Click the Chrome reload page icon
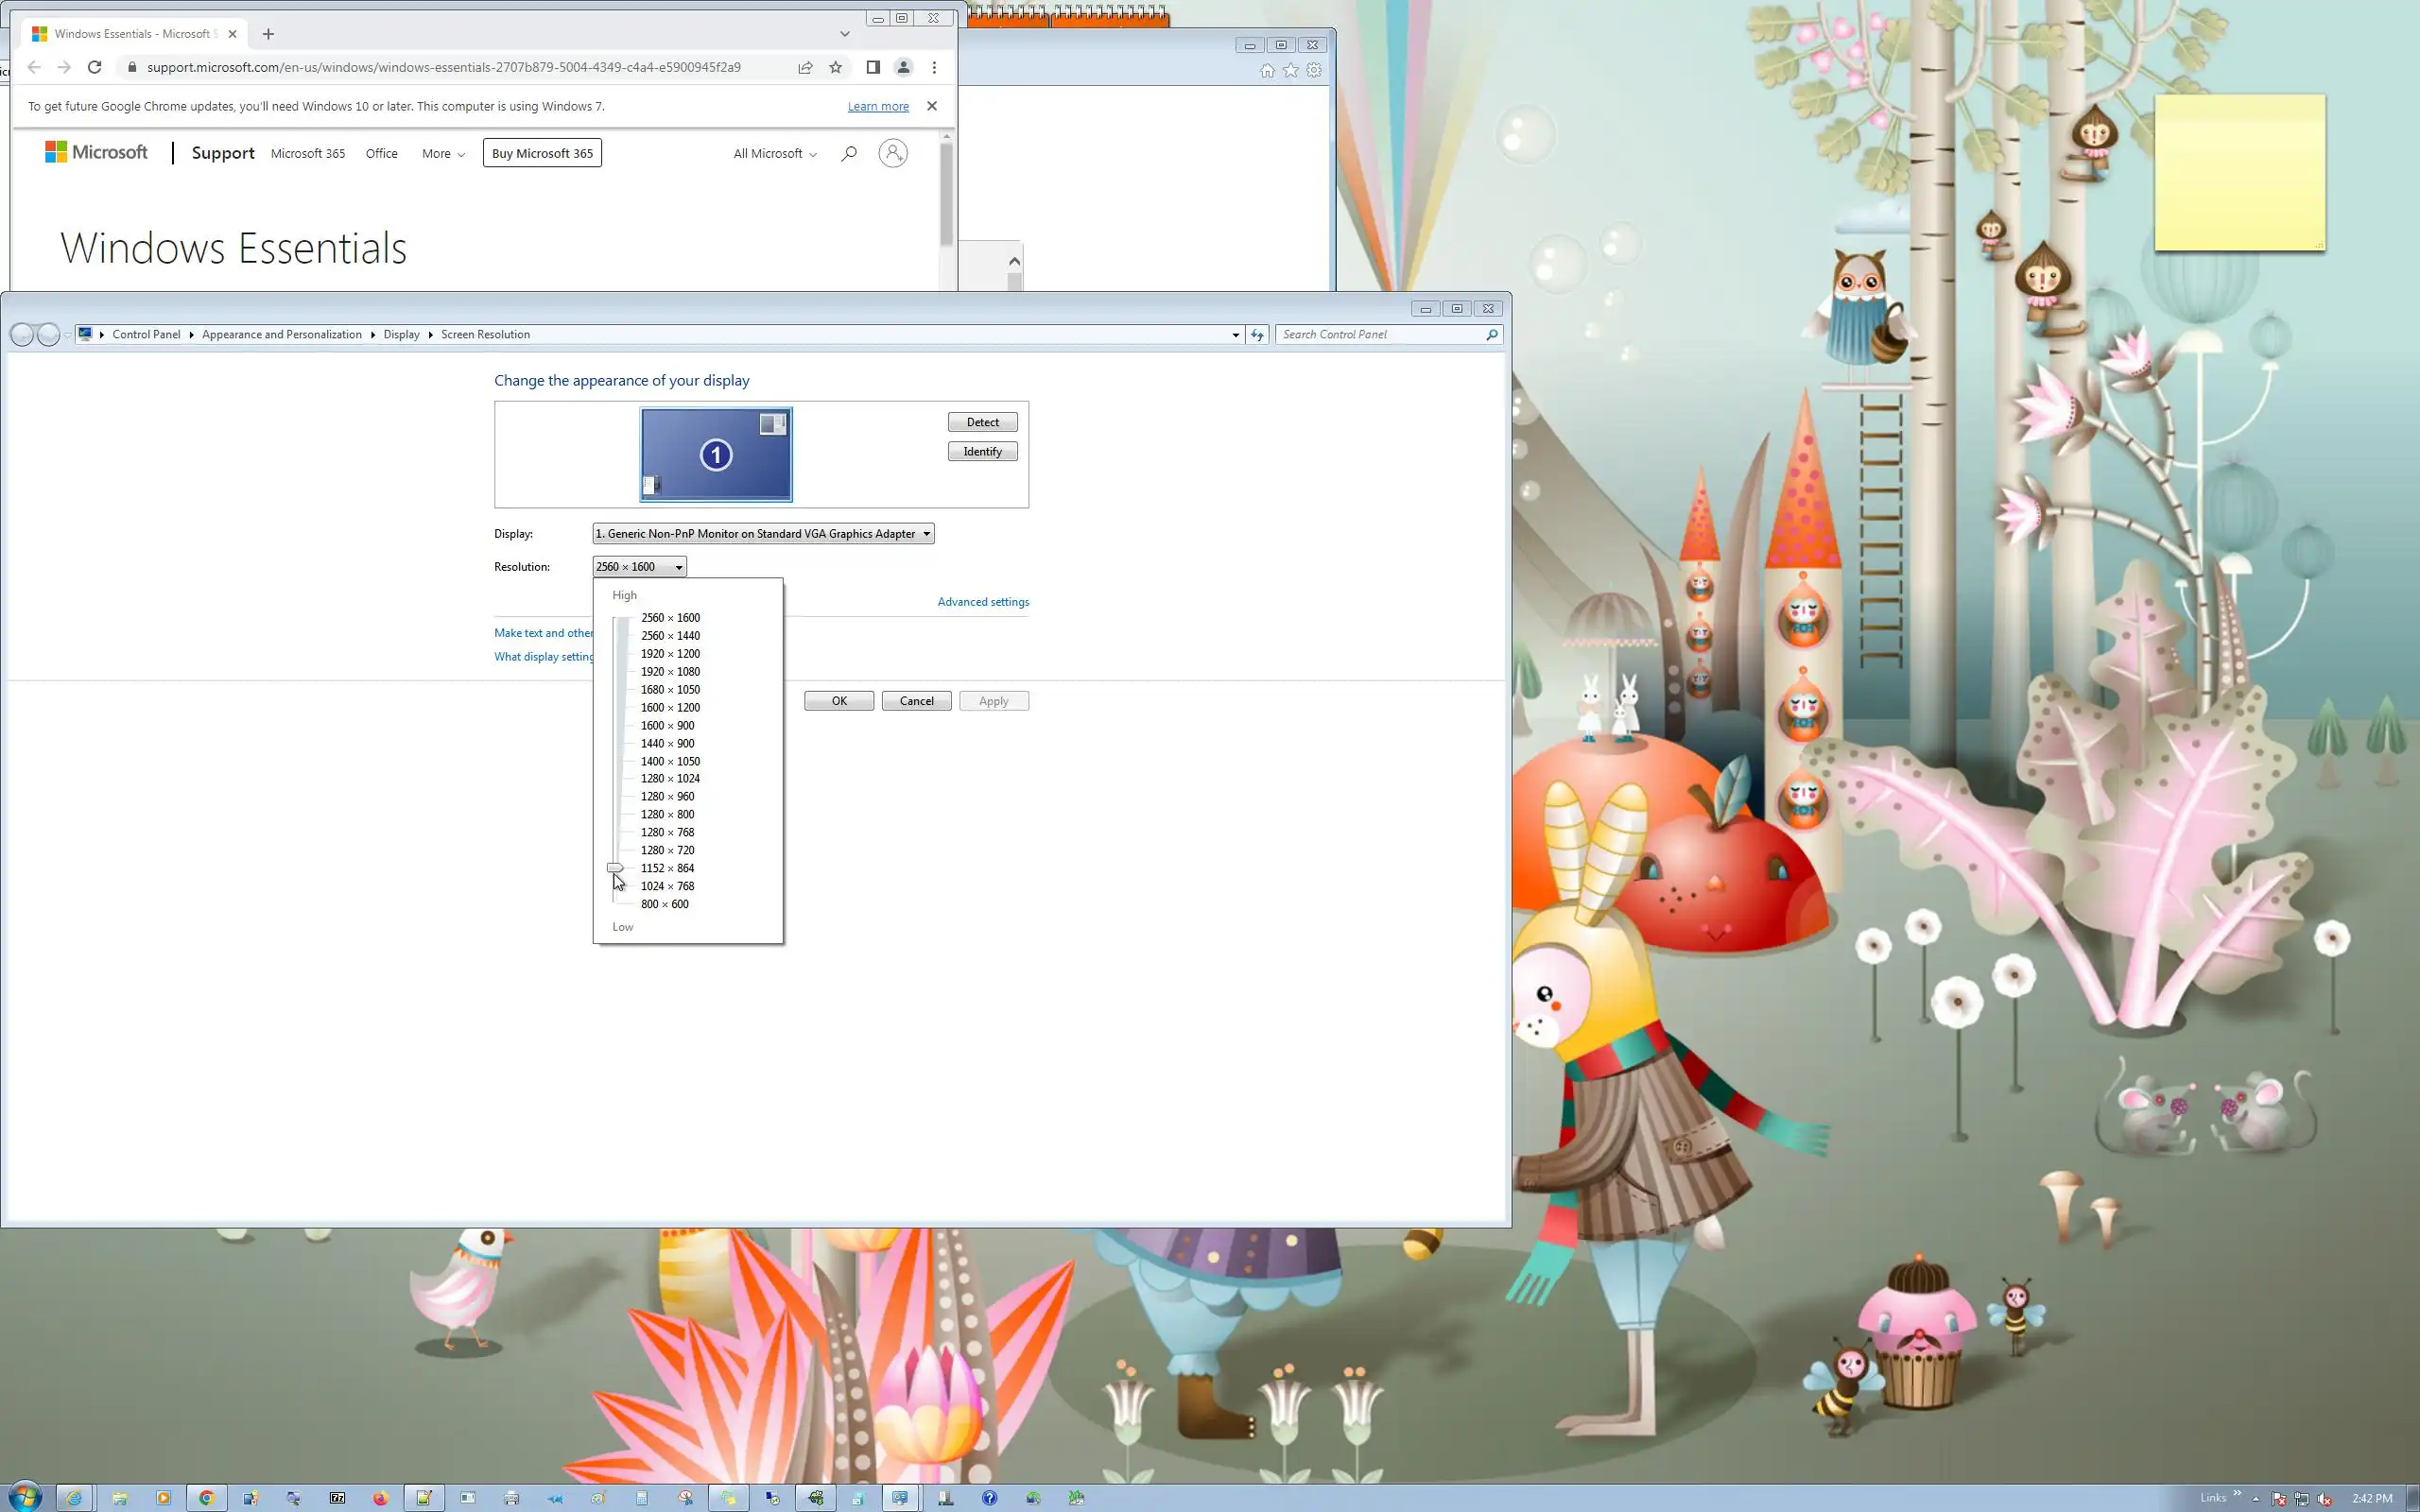Image resolution: width=2420 pixels, height=1512 pixels. click(x=94, y=67)
